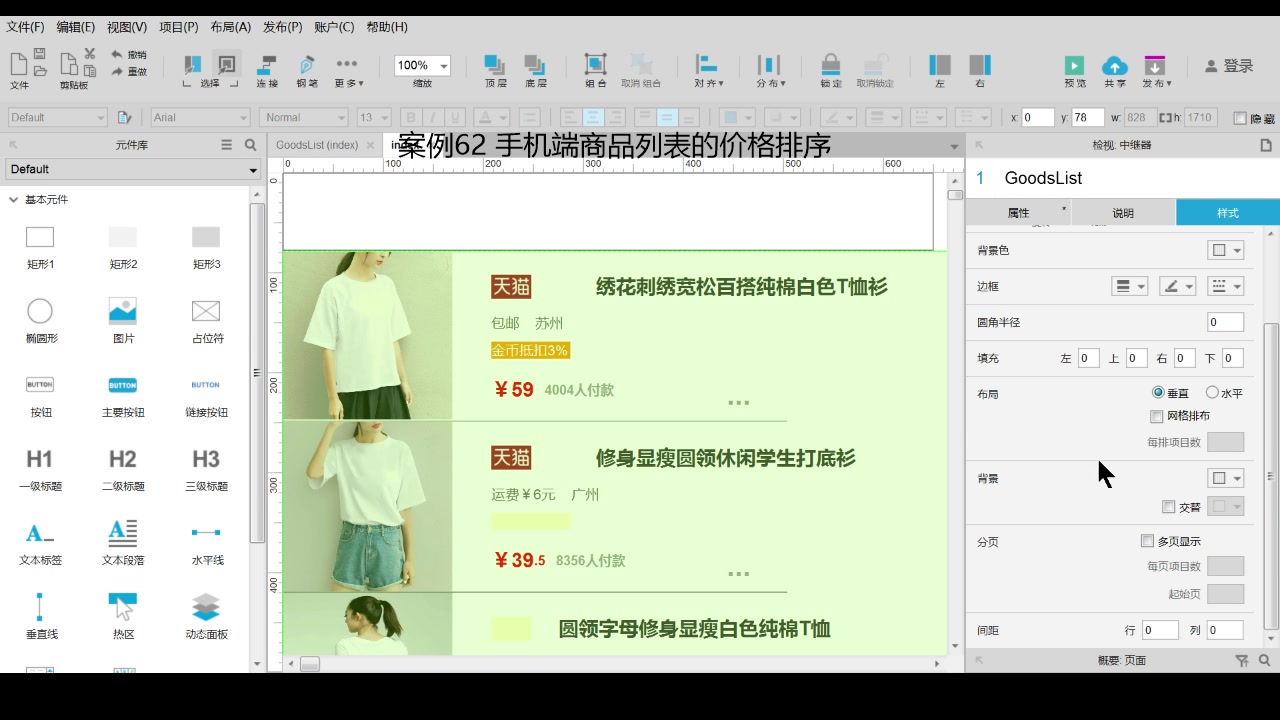Screen dimensions: 1280x720
Task: Select the 链接按钮 link button widget
Action: (206, 395)
